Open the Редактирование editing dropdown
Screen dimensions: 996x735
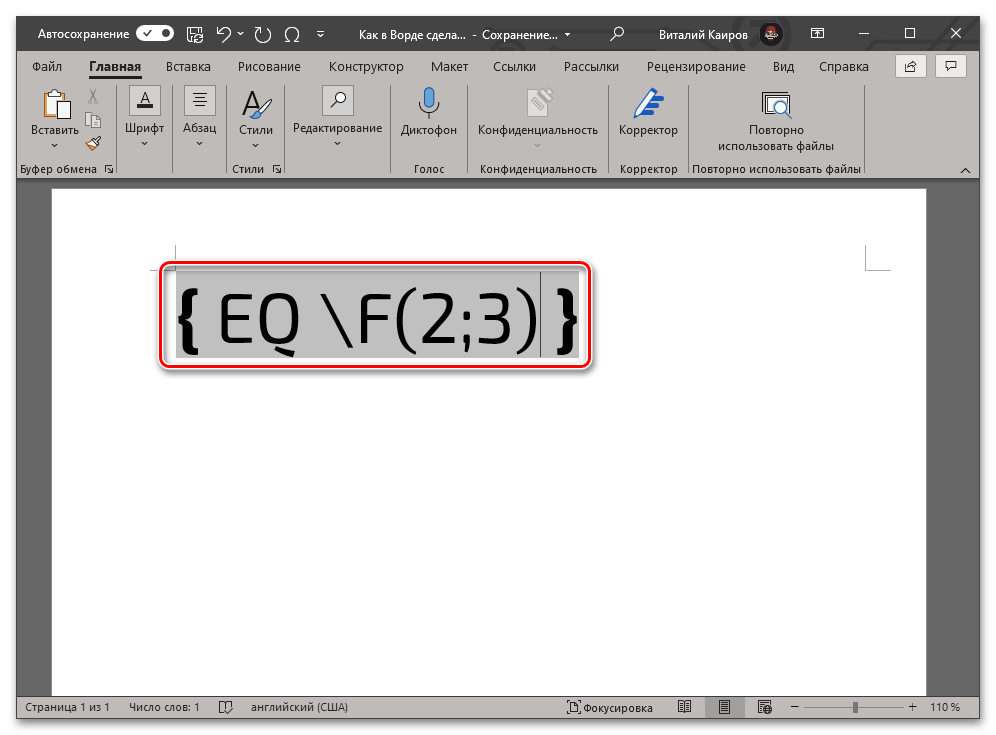coord(337,118)
